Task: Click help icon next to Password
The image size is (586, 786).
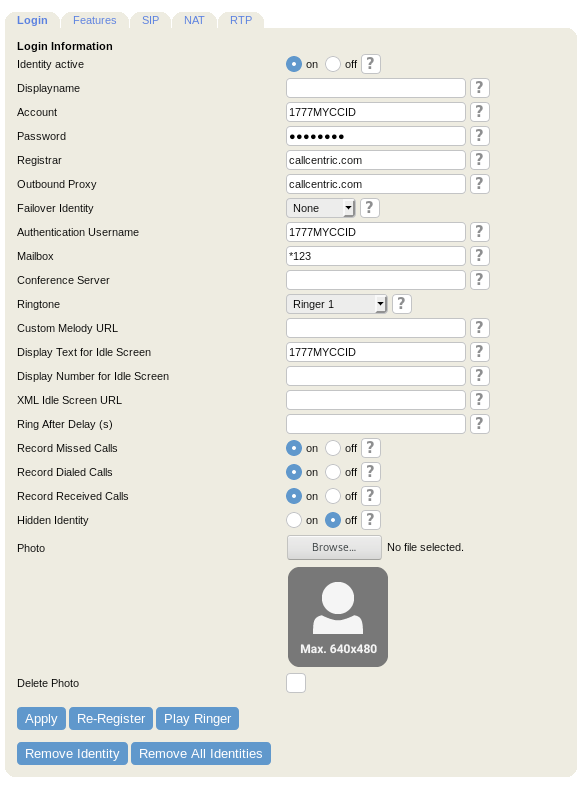Action: tap(479, 136)
